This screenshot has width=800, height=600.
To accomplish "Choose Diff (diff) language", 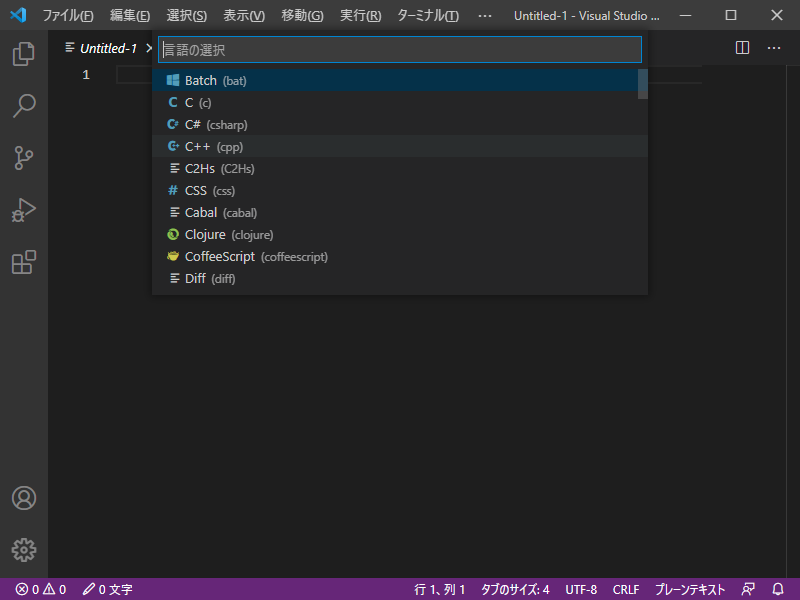I will (x=400, y=278).
